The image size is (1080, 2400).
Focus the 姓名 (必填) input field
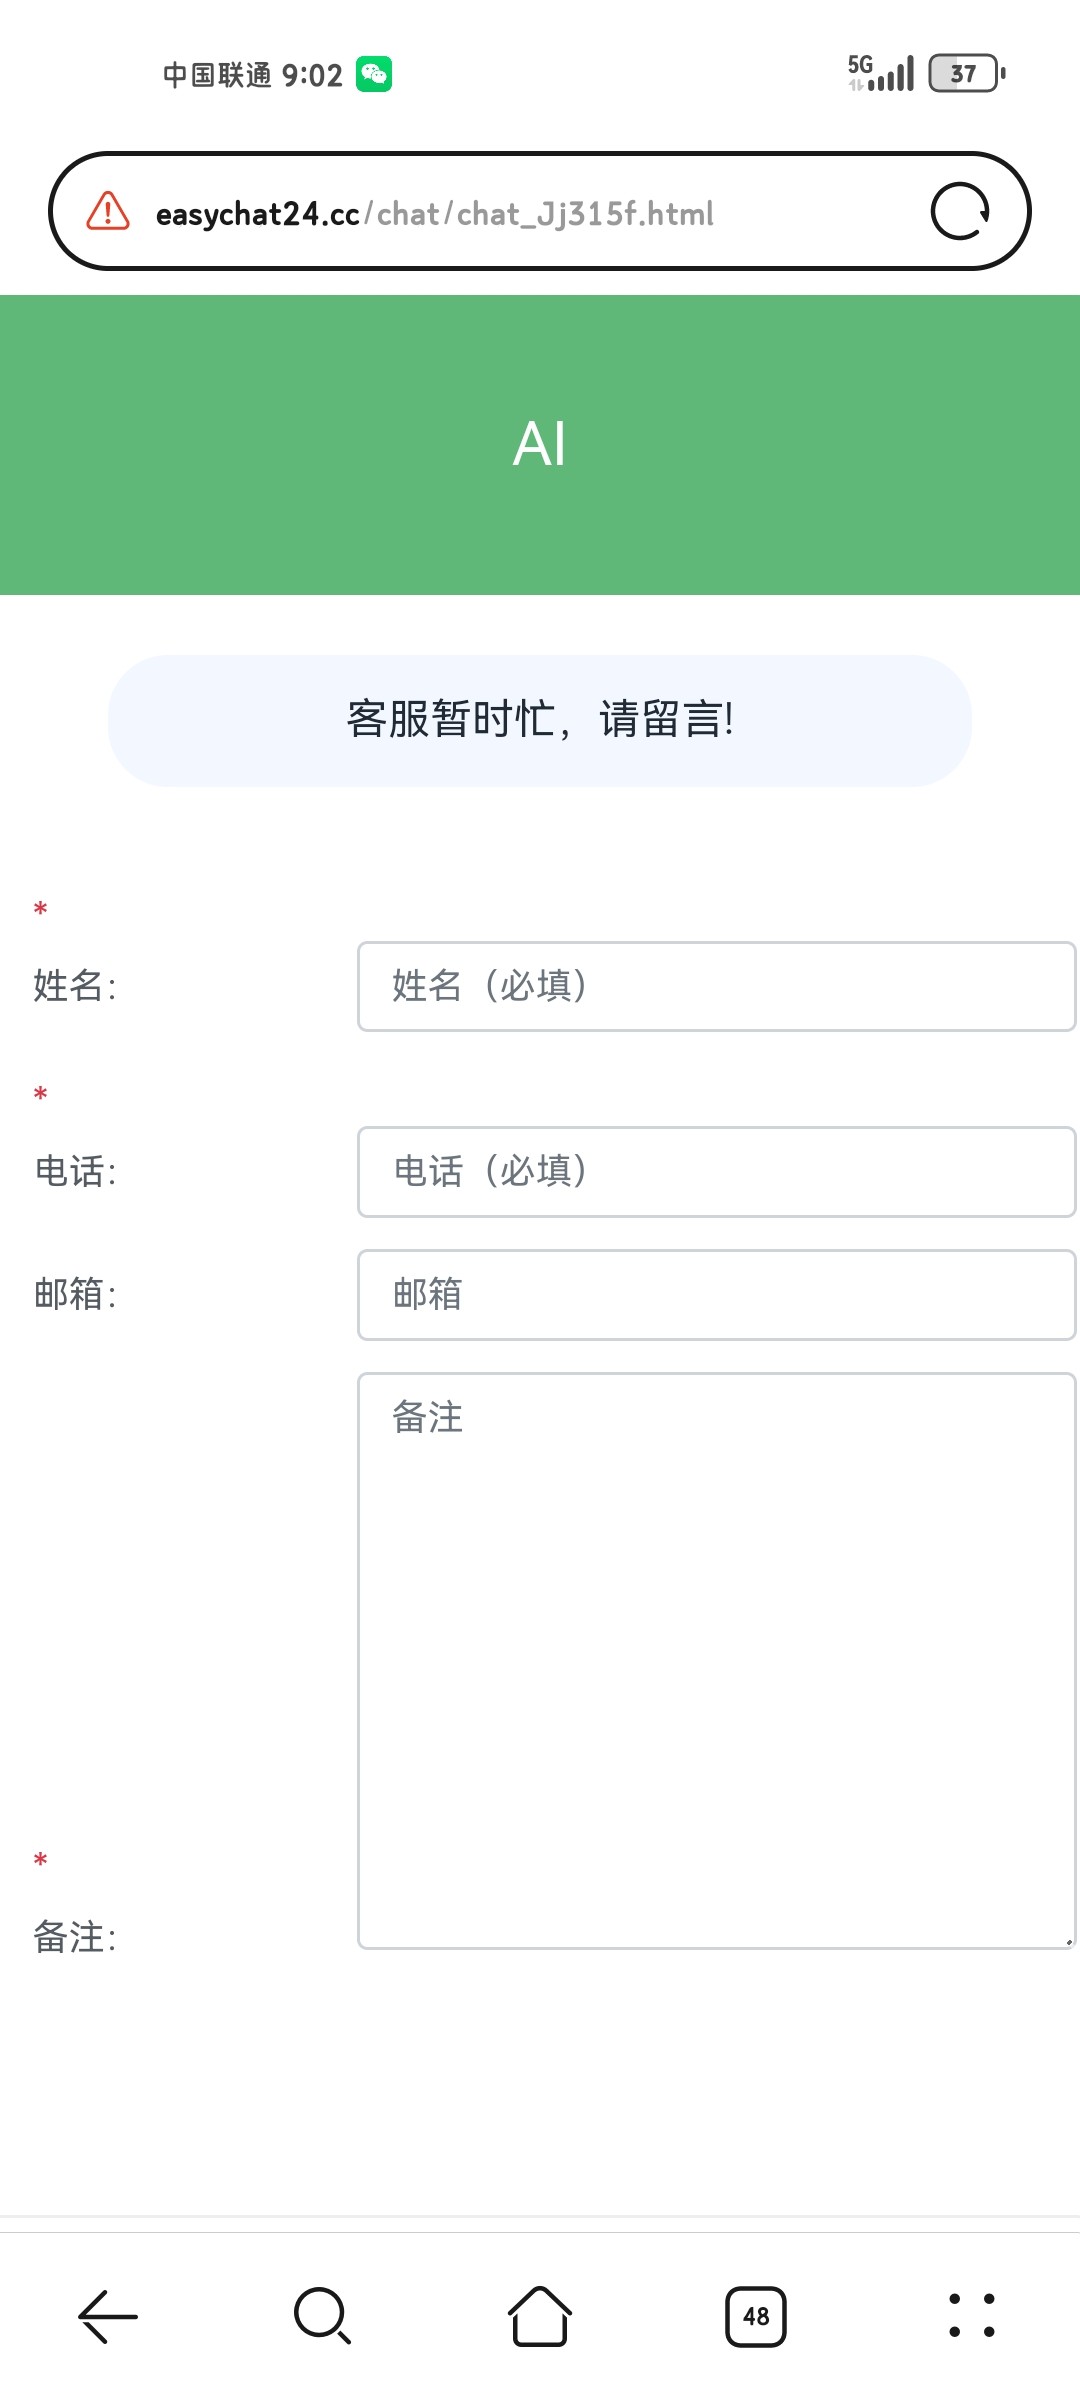tap(716, 986)
